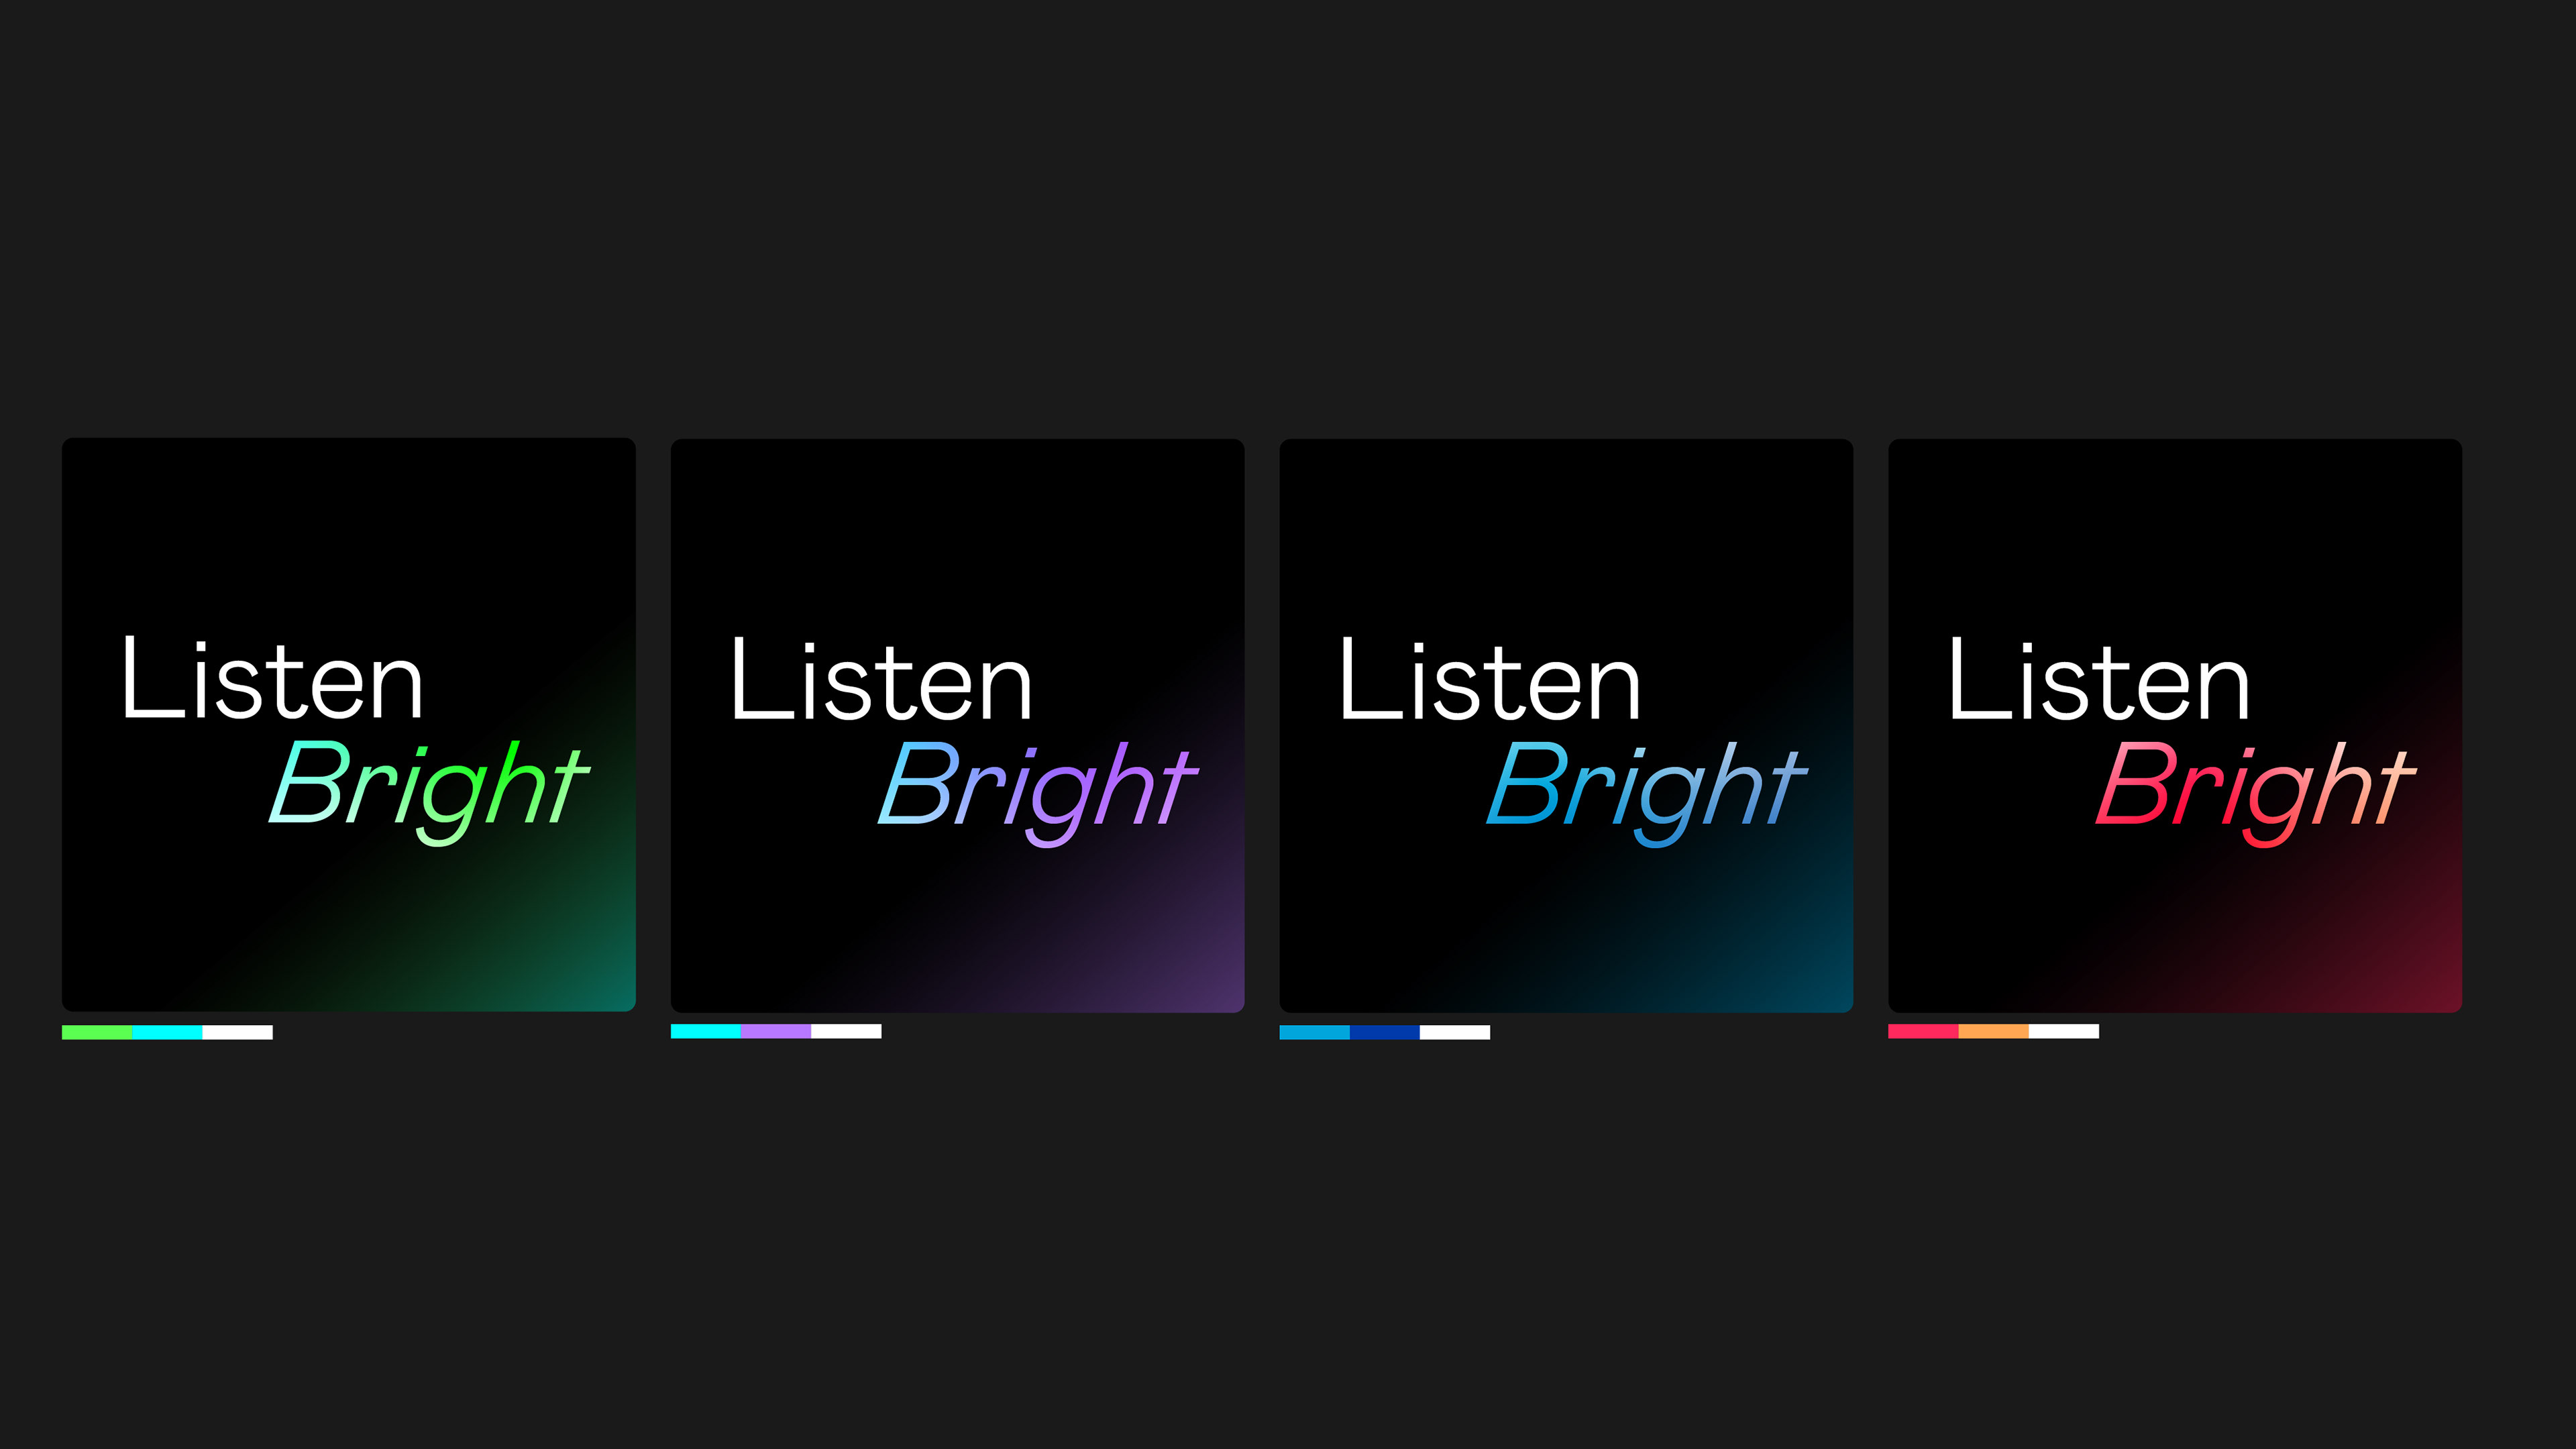
Task: Pick the orange swatch under fourth card
Action: pos(1993,1031)
